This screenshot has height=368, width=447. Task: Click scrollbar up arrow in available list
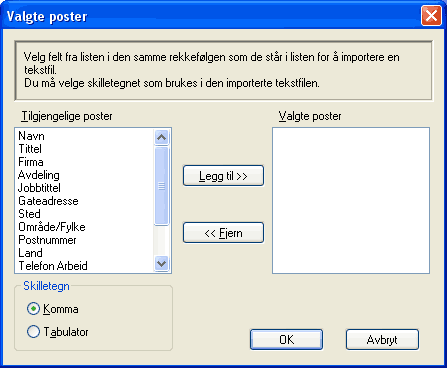pyautogui.click(x=162, y=137)
